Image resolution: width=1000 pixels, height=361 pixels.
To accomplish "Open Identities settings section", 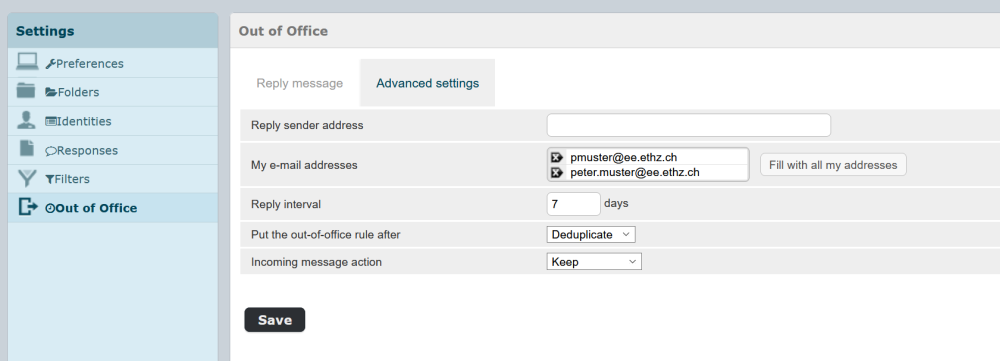I will (113, 121).
